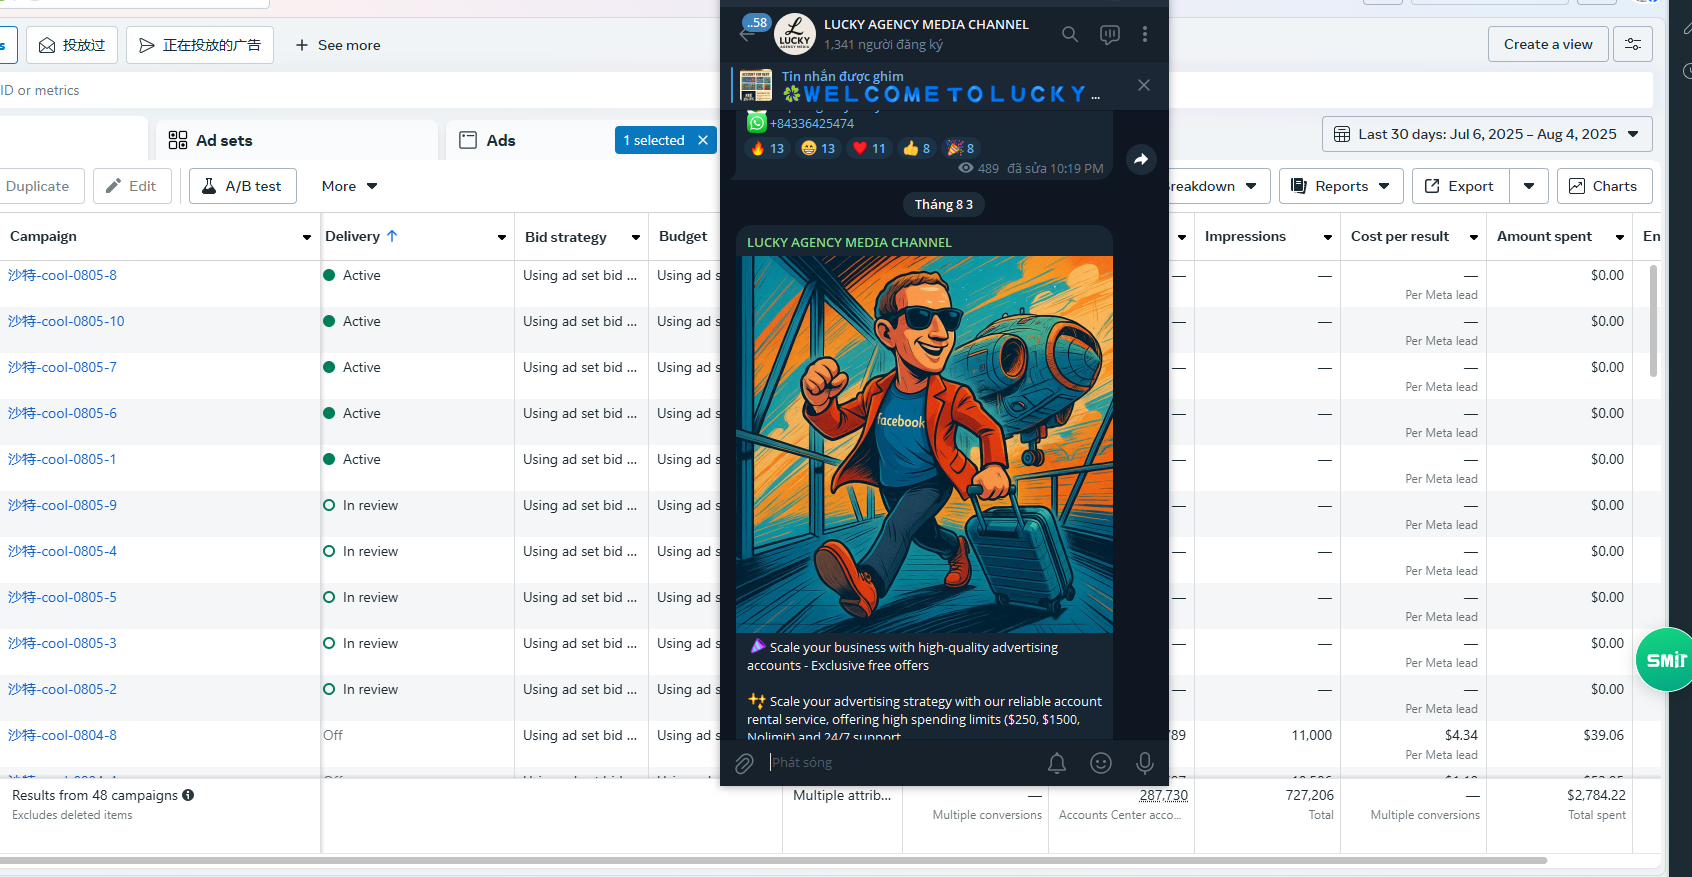Open Amount spent column dropdown
1692x877 pixels.
[x=1619, y=237]
